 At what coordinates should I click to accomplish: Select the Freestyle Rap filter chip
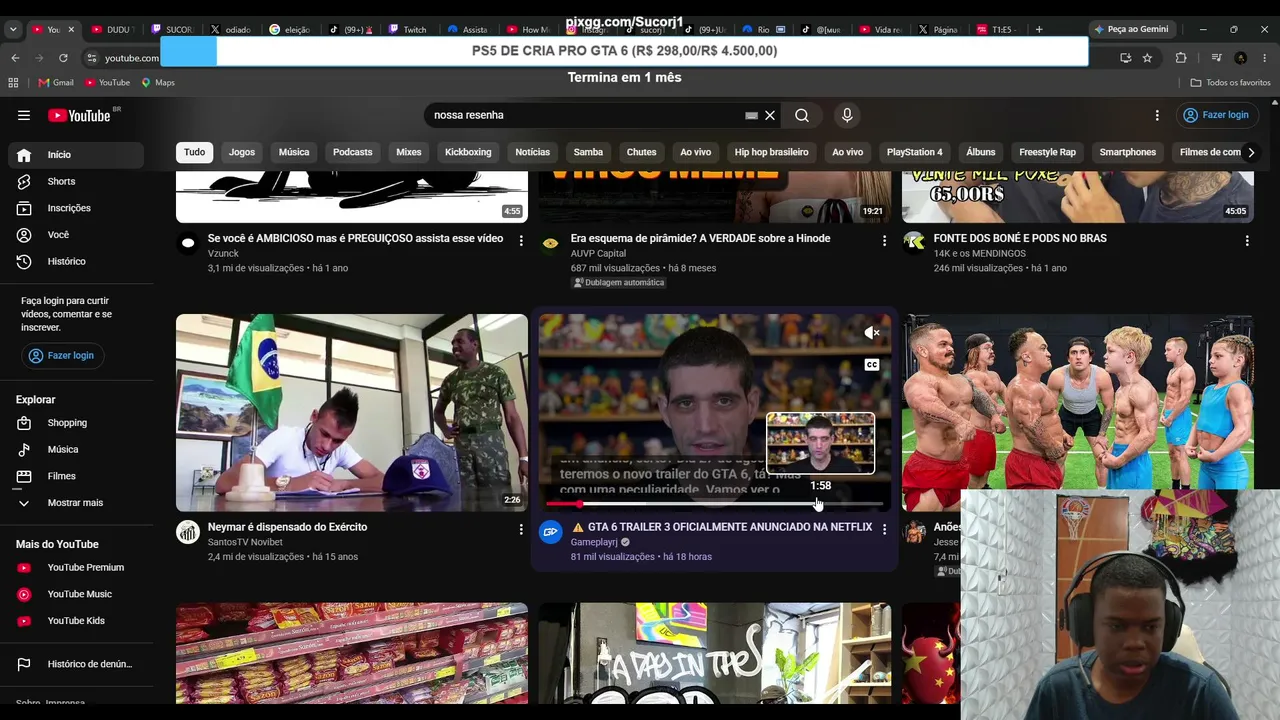click(1047, 152)
